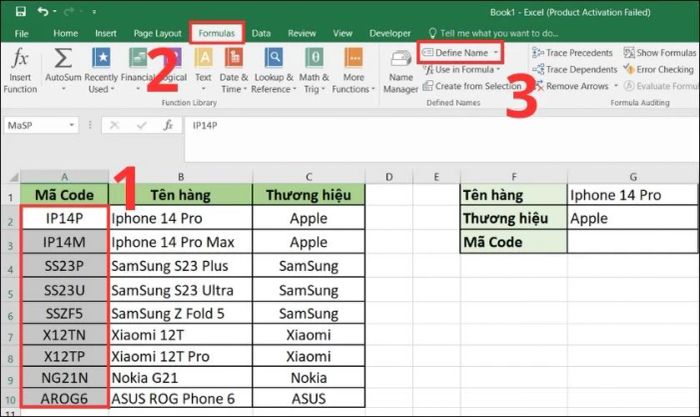Open Math & Trig functions icon
Screen dimensions: 700x417
pos(314,58)
